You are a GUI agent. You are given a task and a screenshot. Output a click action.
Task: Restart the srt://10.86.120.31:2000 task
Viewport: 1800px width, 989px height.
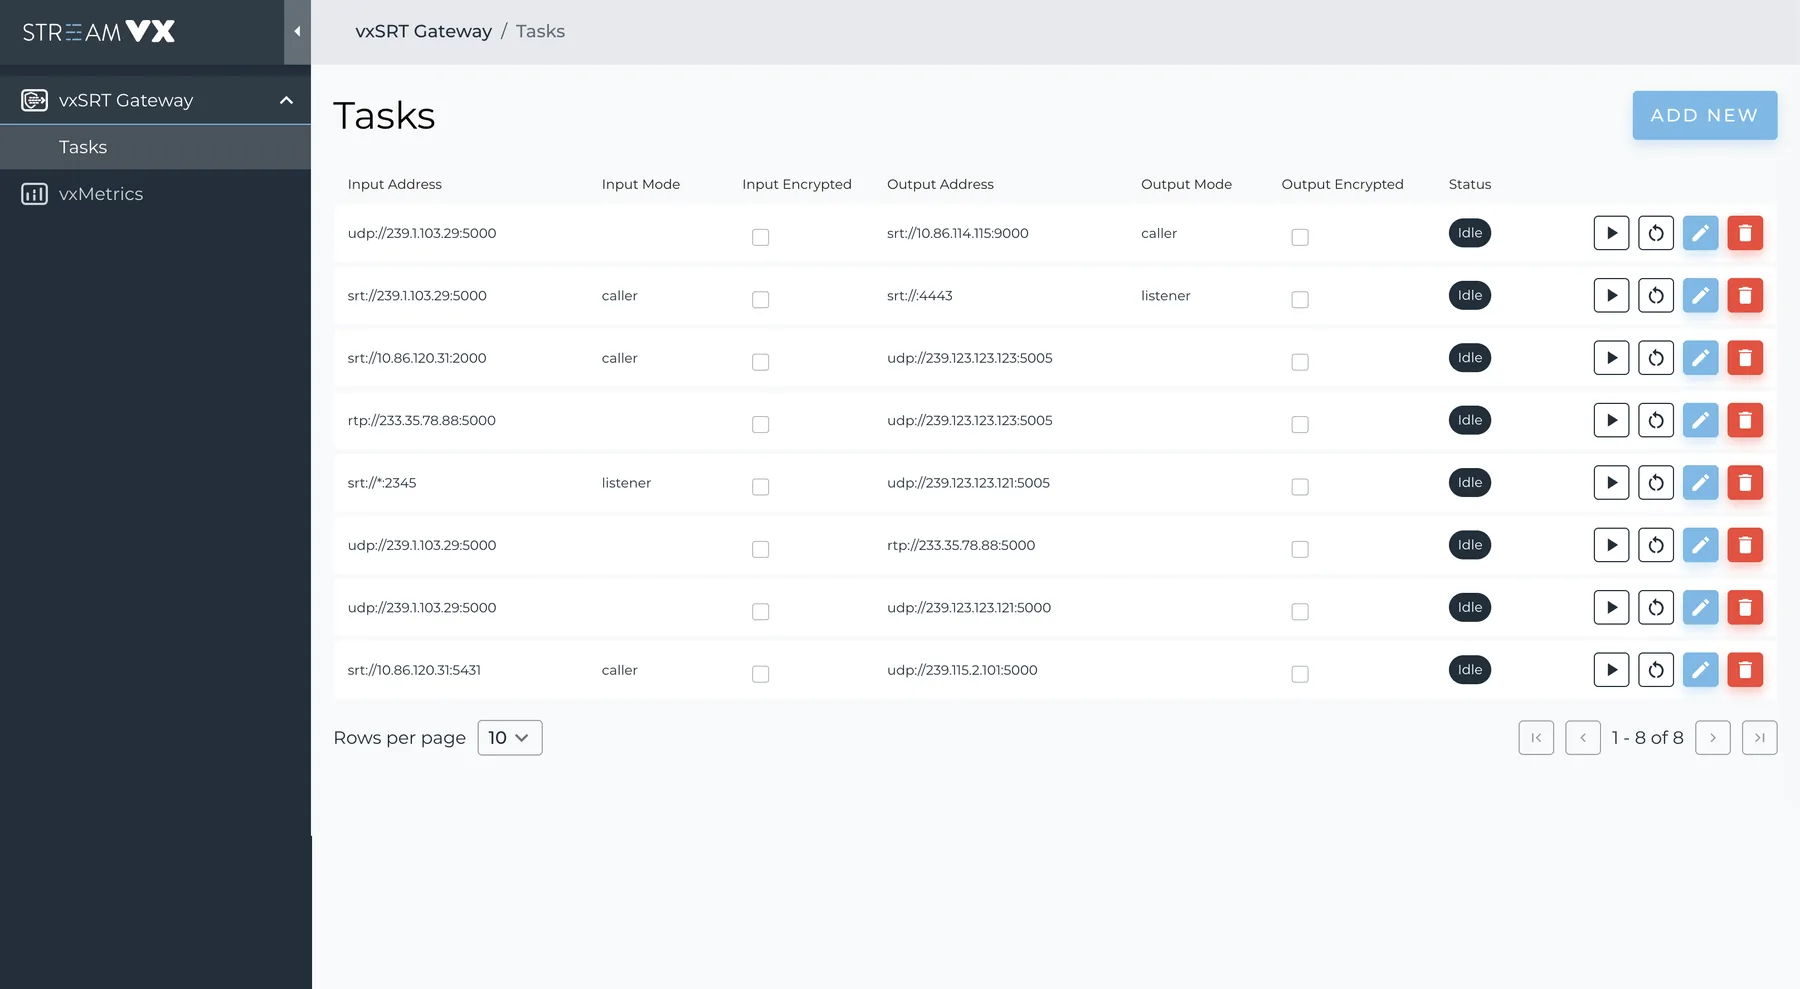pyautogui.click(x=1656, y=358)
